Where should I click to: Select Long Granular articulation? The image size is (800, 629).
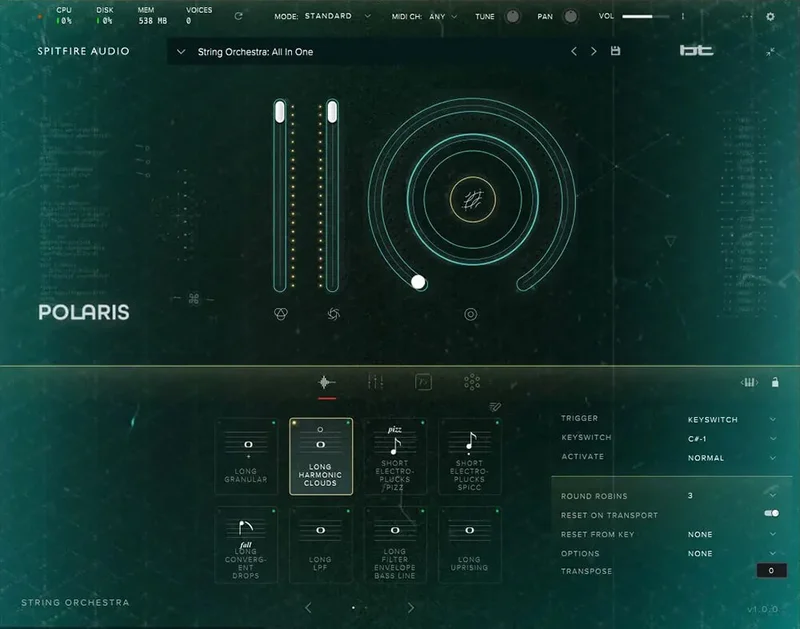click(x=246, y=456)
